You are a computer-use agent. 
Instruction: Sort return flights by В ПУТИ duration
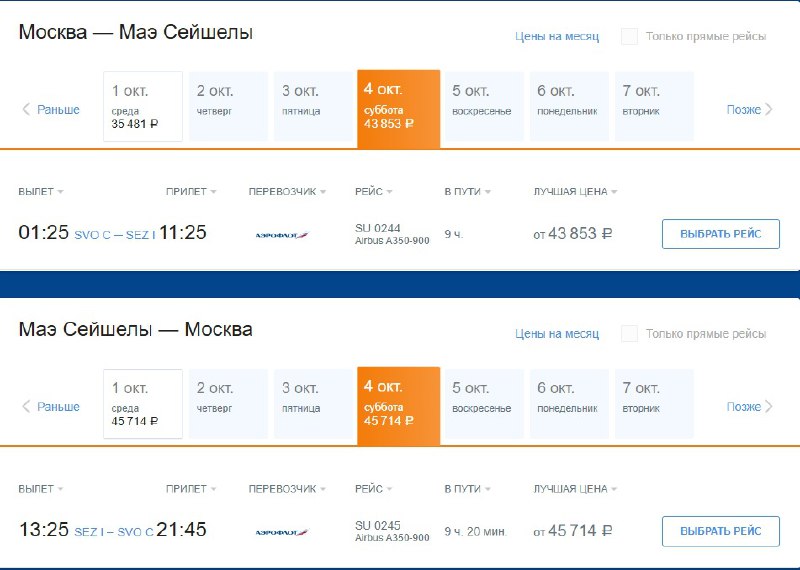(x=467, y=489)
